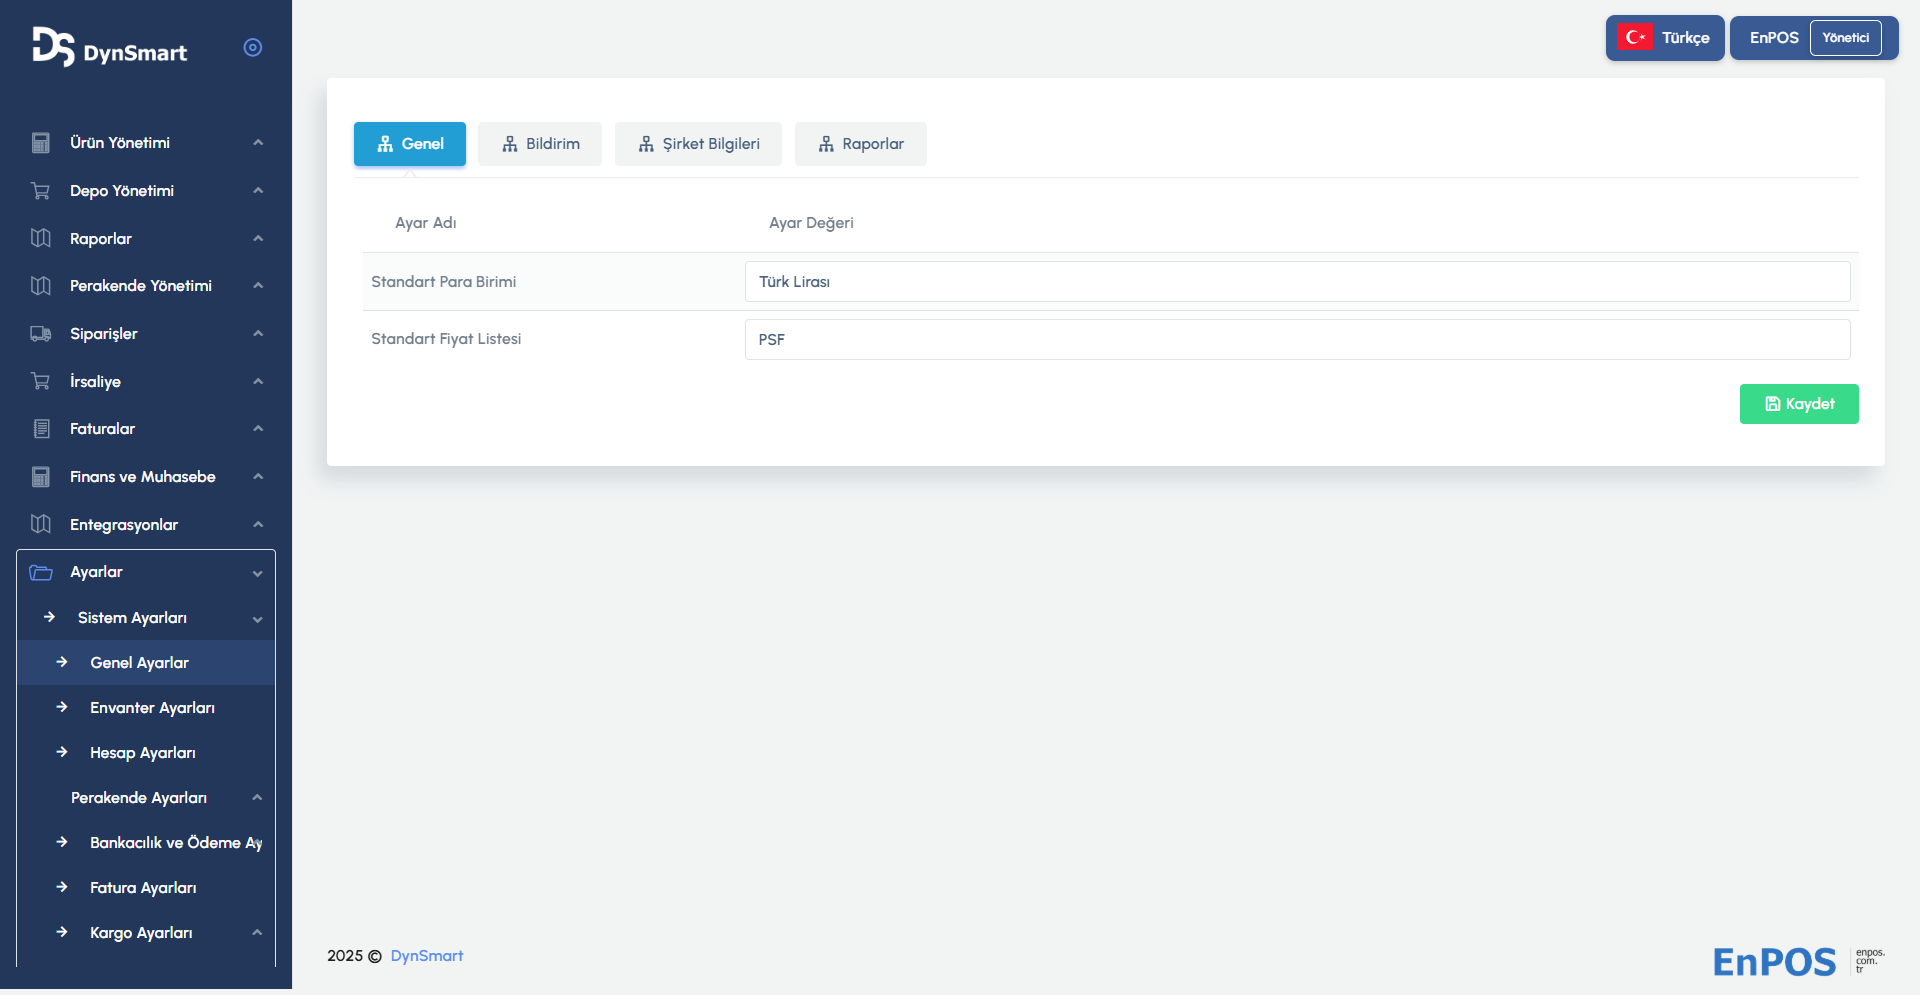This screenshot has width=1920, height=995.
Task: Click the Ayarlar folder icon
Action: coord(41,572)
